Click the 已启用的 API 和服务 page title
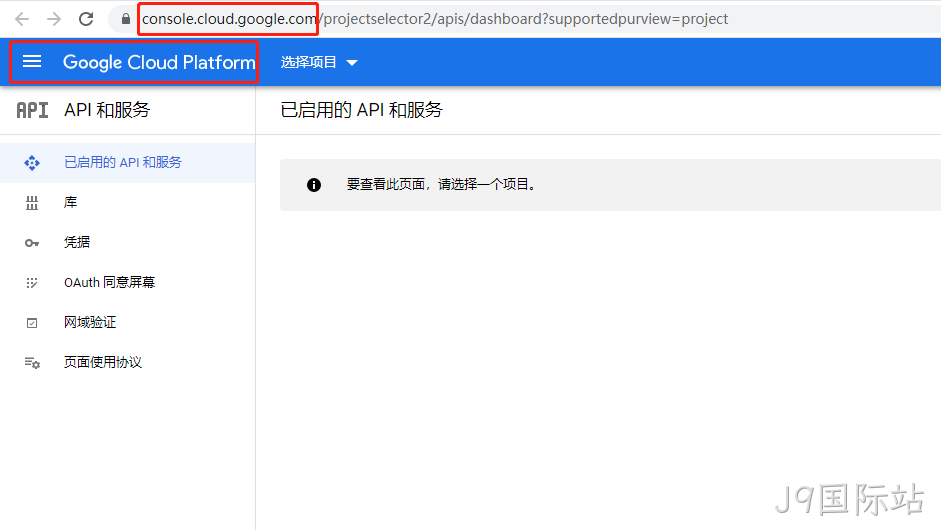 coord(361,110)
